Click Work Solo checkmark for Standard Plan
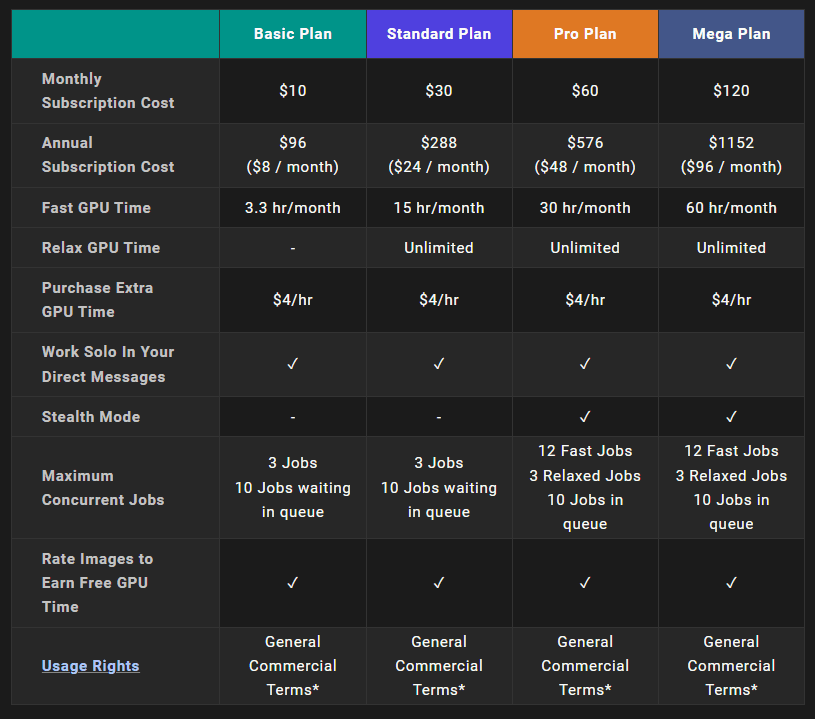Image resolution: width=815 pixels, height=719 pixels. click(439, 364)
